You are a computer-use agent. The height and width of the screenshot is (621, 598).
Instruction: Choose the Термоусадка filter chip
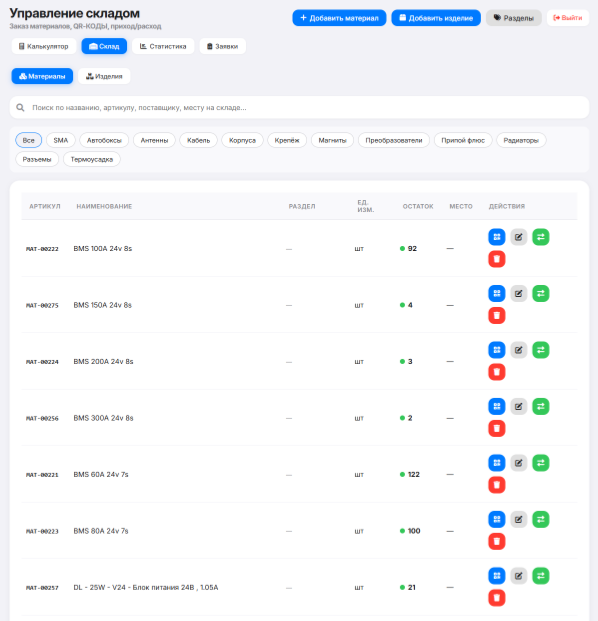point(92,159)
